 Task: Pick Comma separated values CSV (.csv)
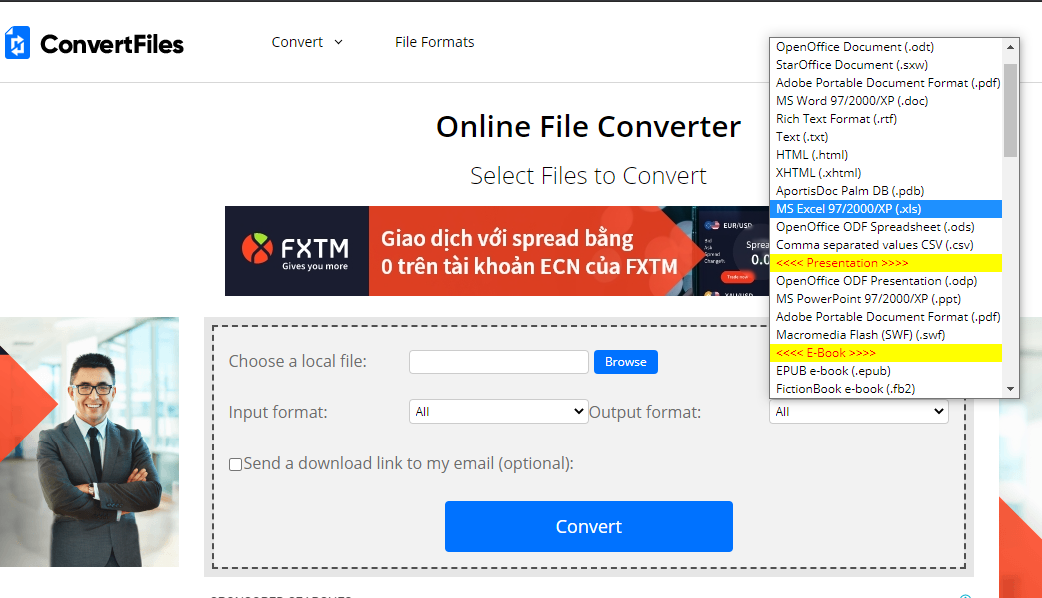886,245
